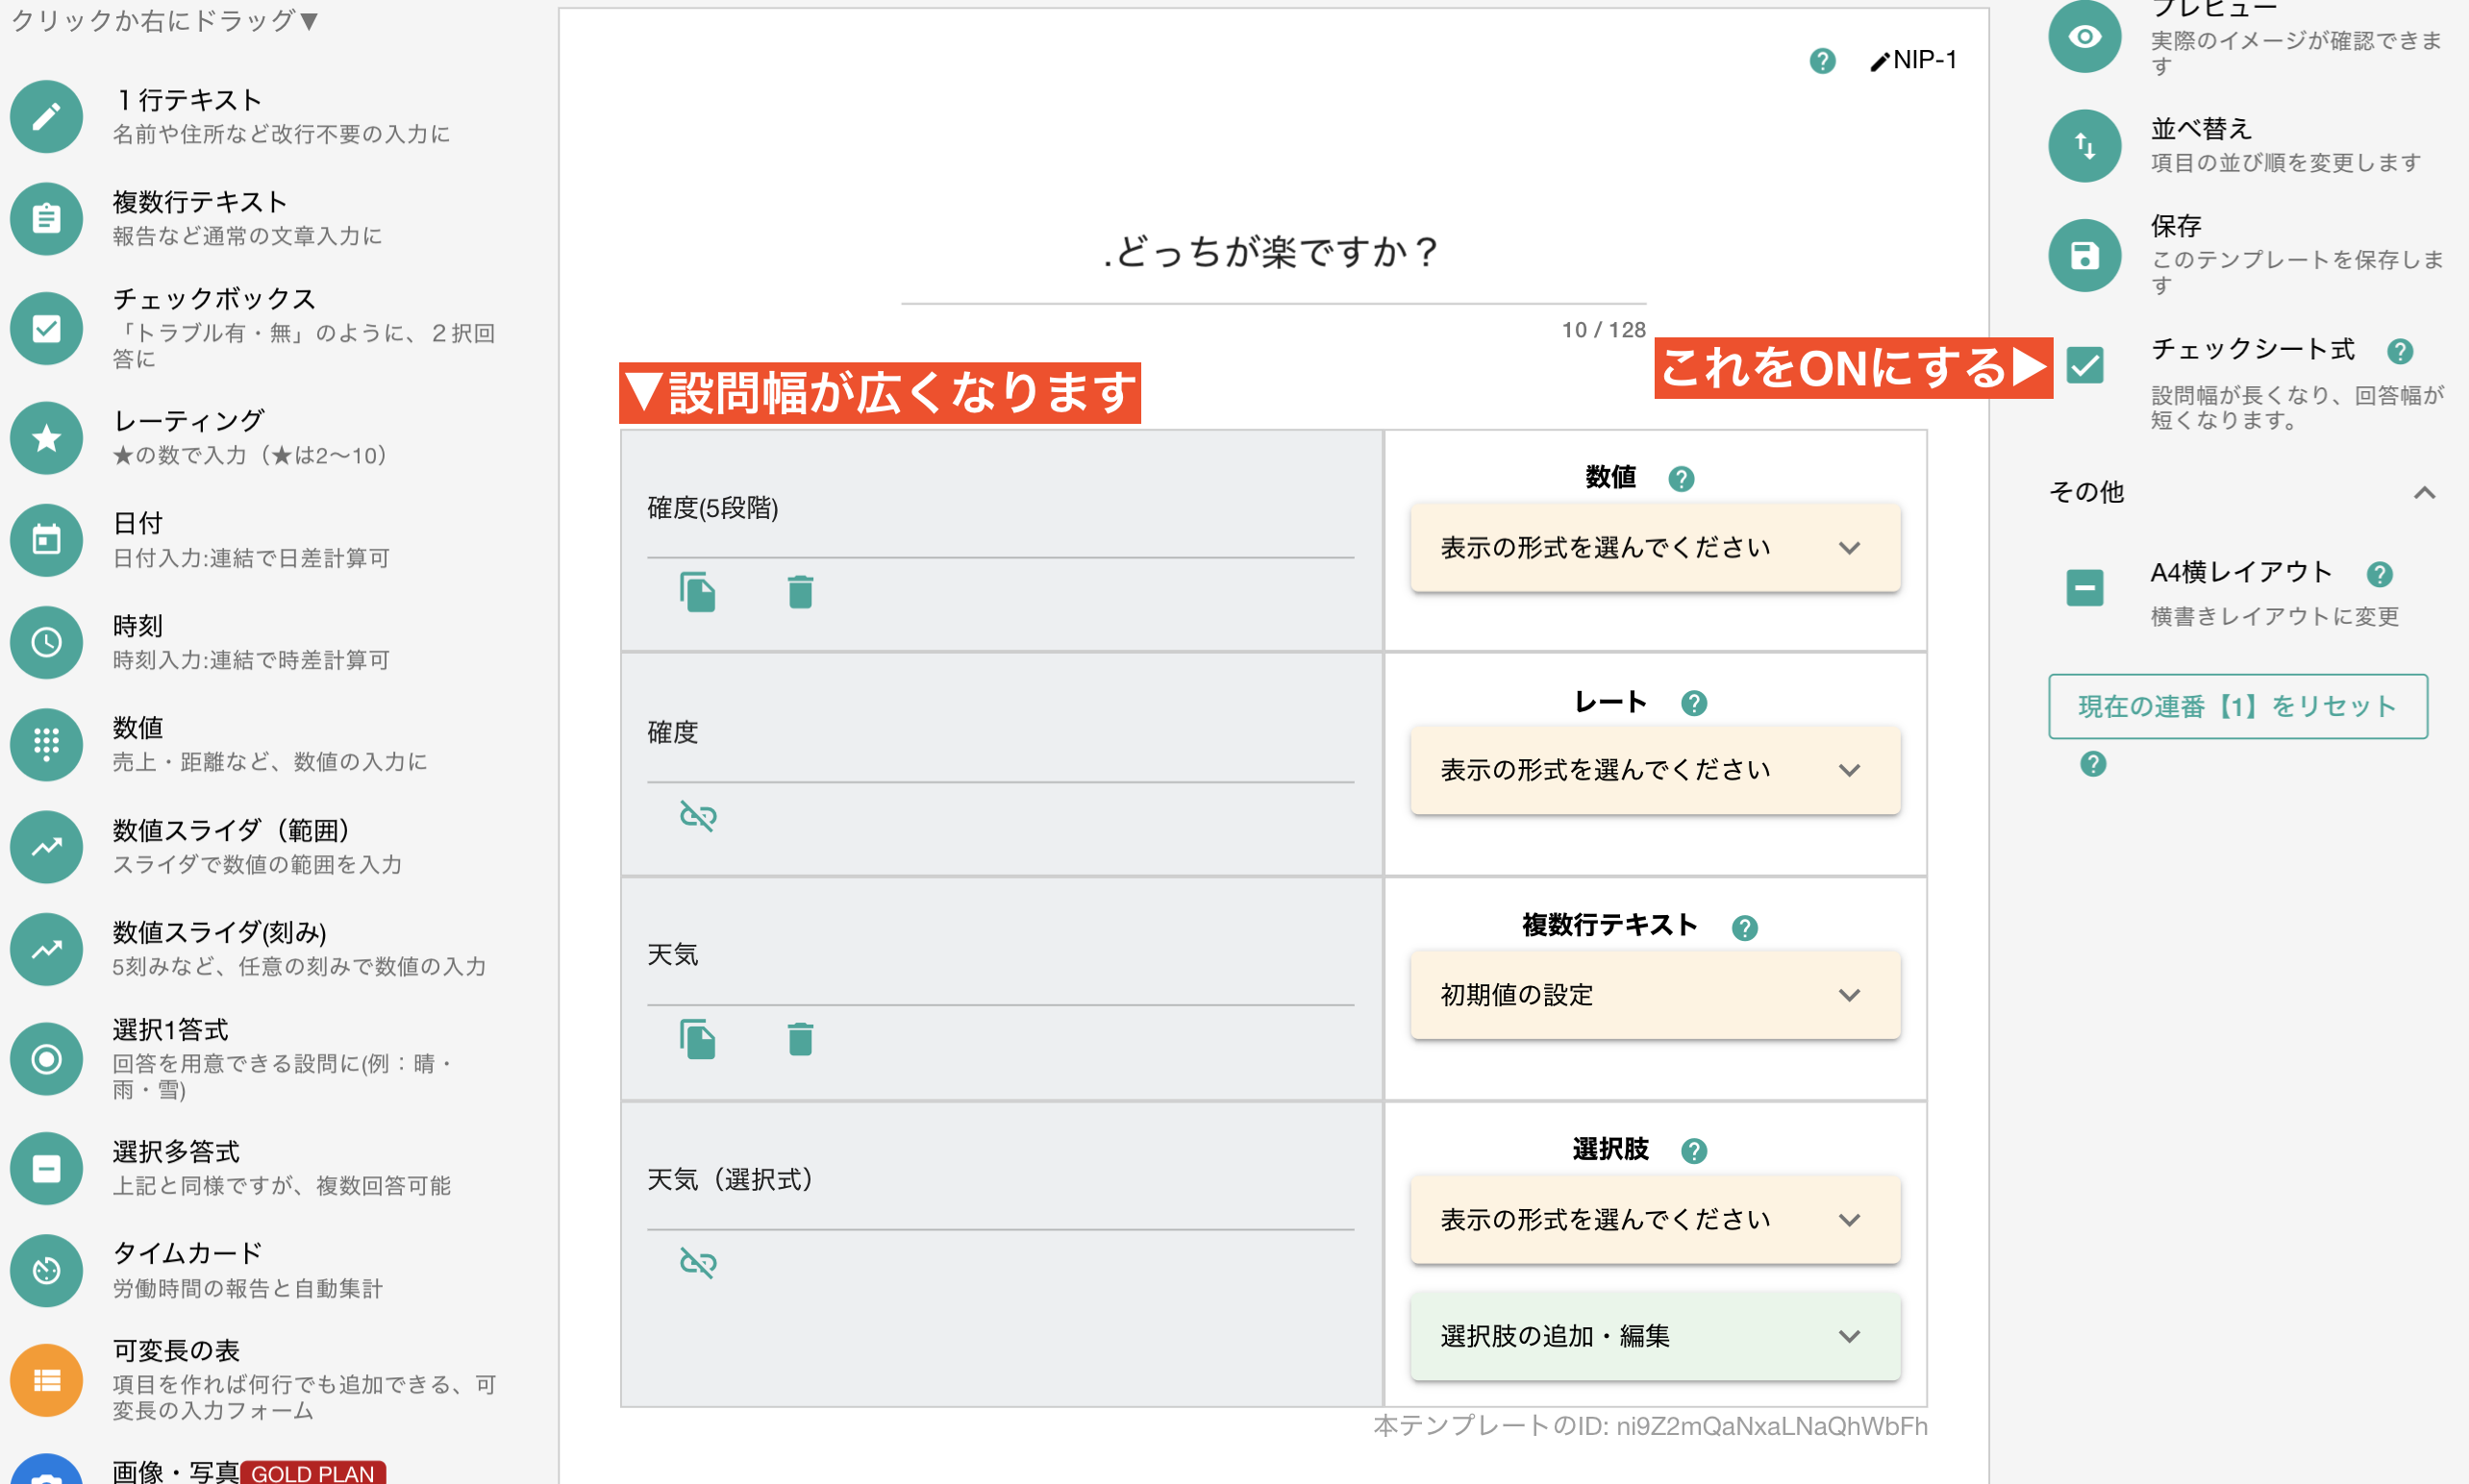
Task: Add a 数値 keypad field icon
Action: pos(46,744)
